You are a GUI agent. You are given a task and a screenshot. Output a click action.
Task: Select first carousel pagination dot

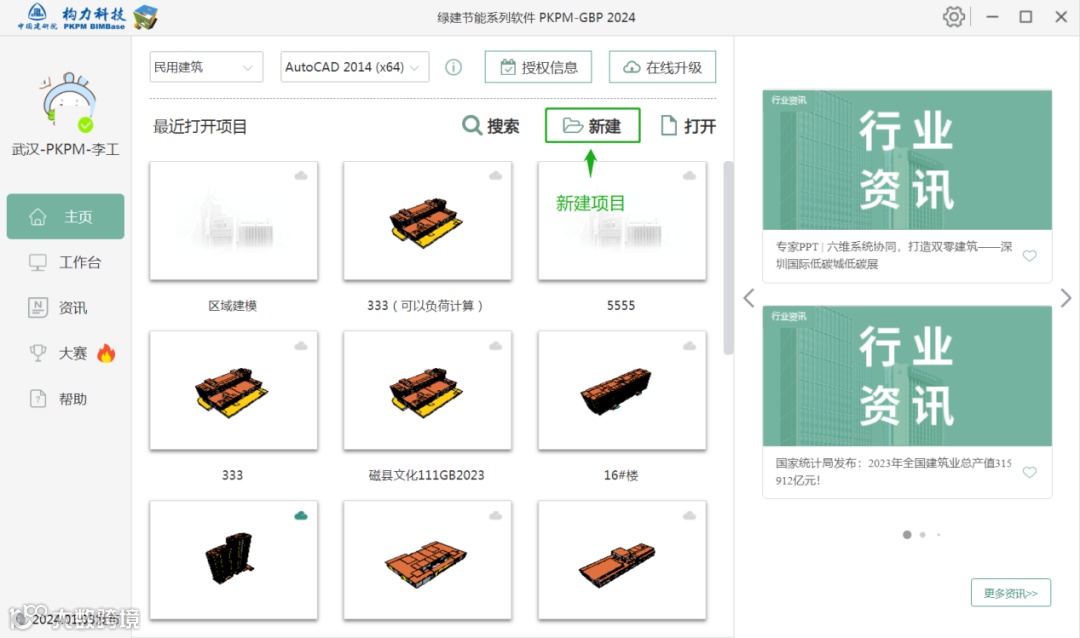pos(907,535)
